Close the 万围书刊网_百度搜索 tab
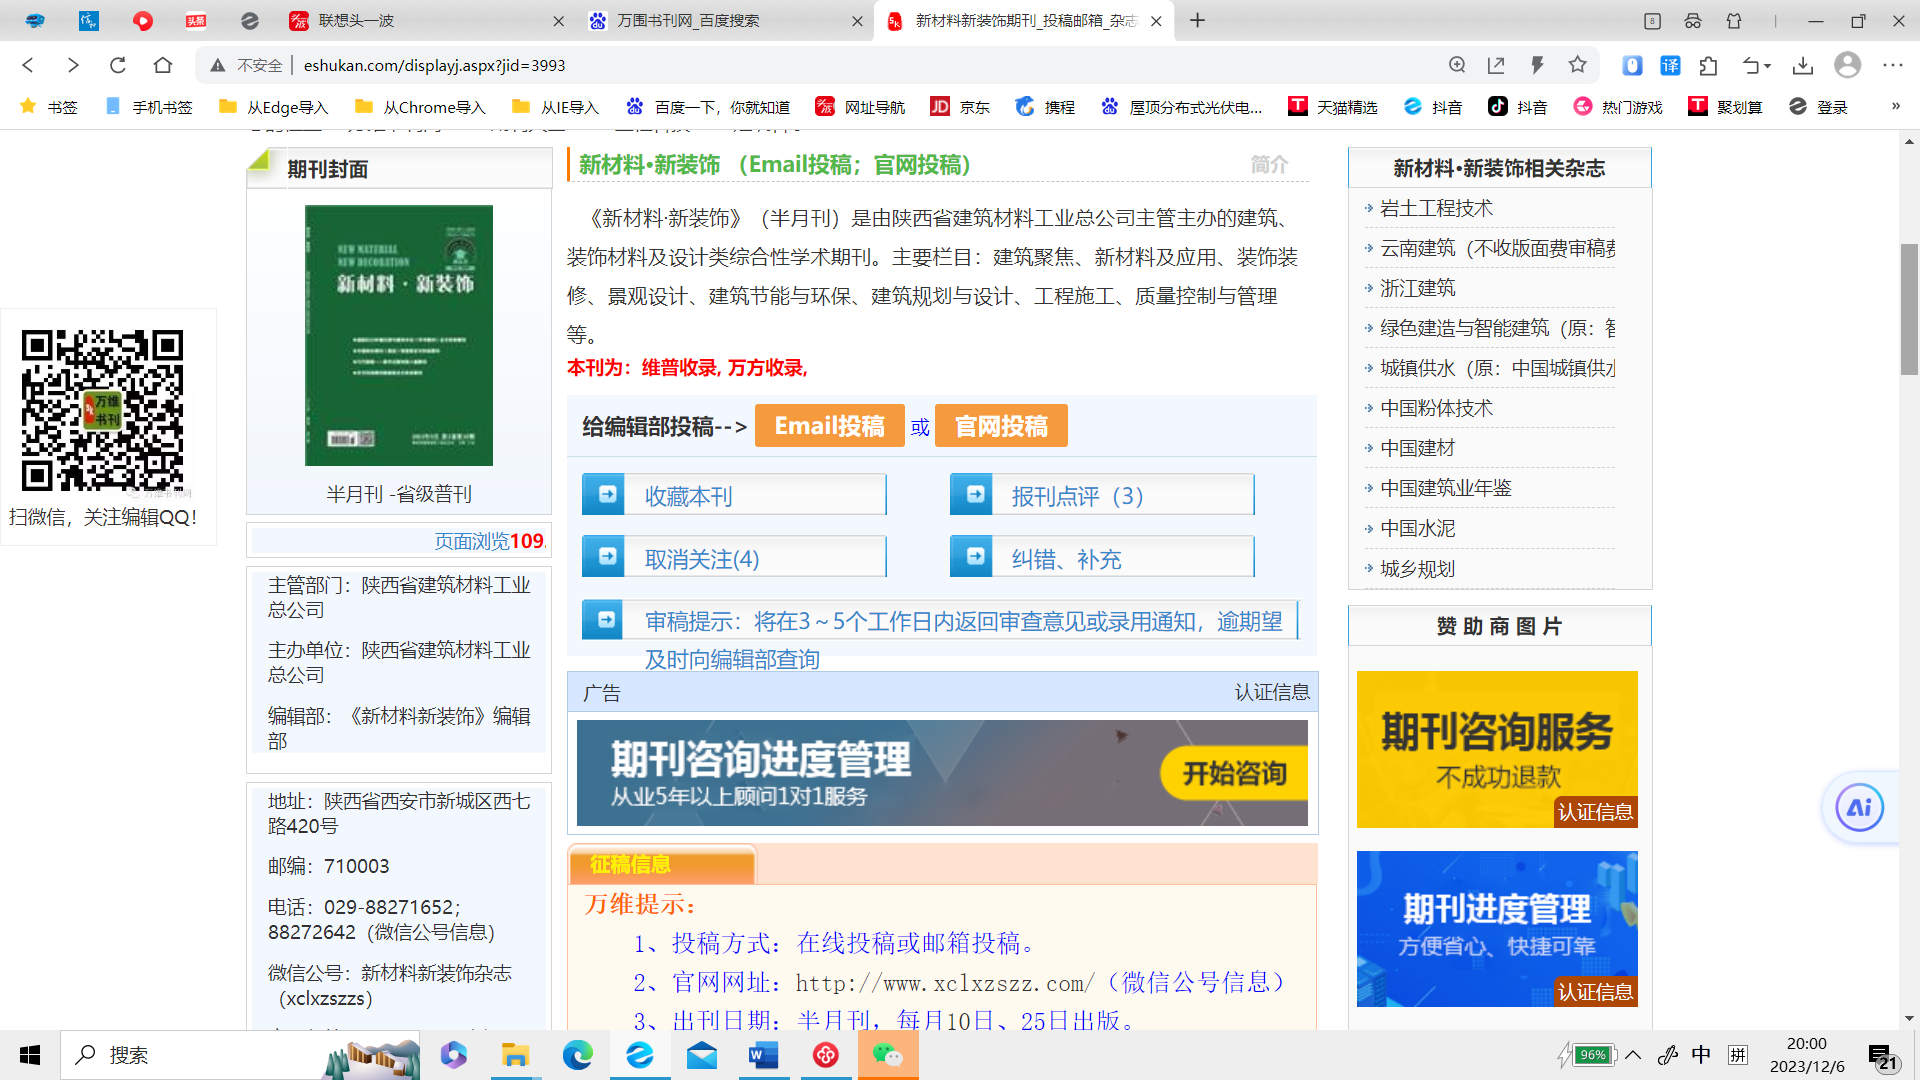The image size is (1920, 1080). pyautogui.click(x=857, y=21)
